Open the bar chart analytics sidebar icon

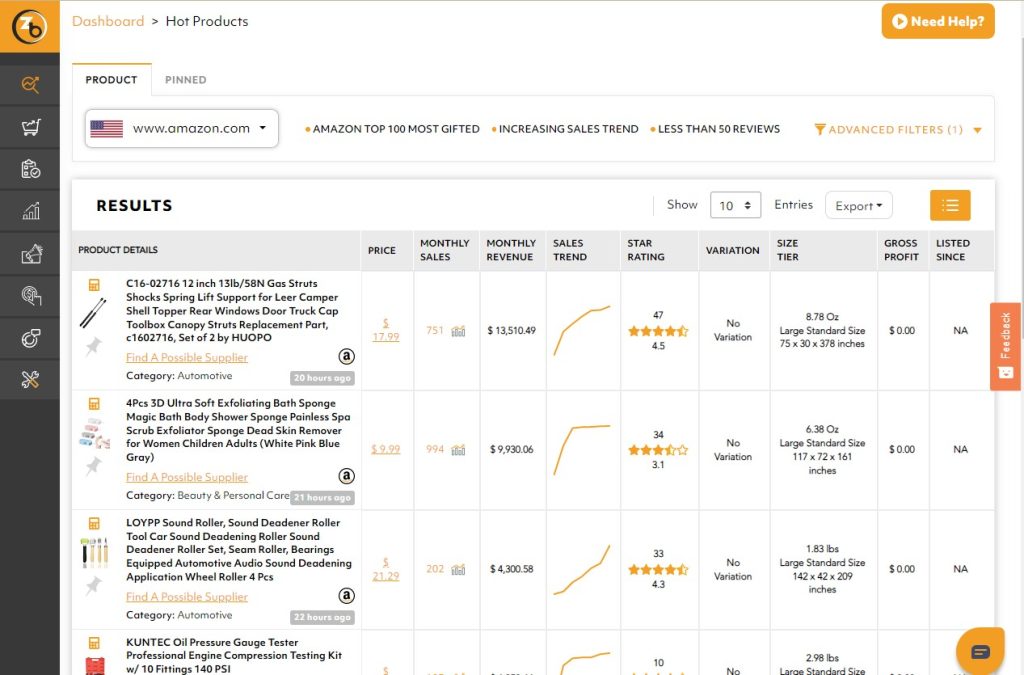click(30, 211)
